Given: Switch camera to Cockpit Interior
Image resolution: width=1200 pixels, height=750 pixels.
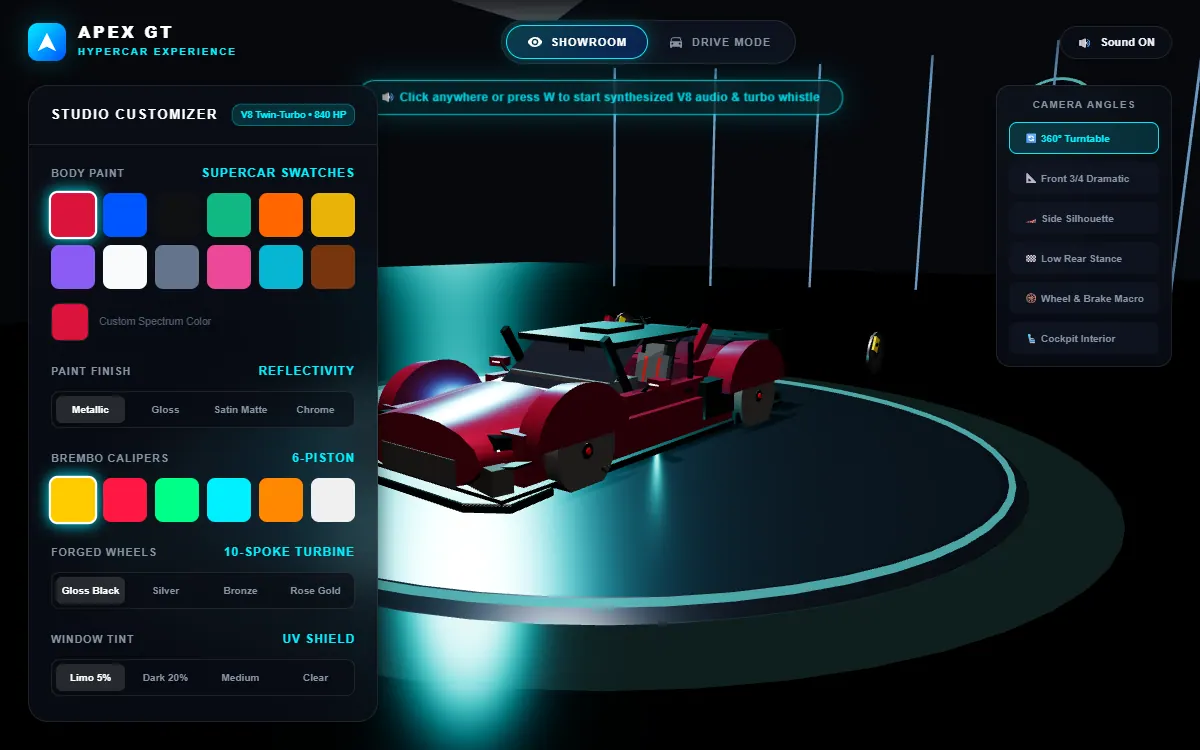Looking at the screenshot, I should click(x=1084, y=338).
